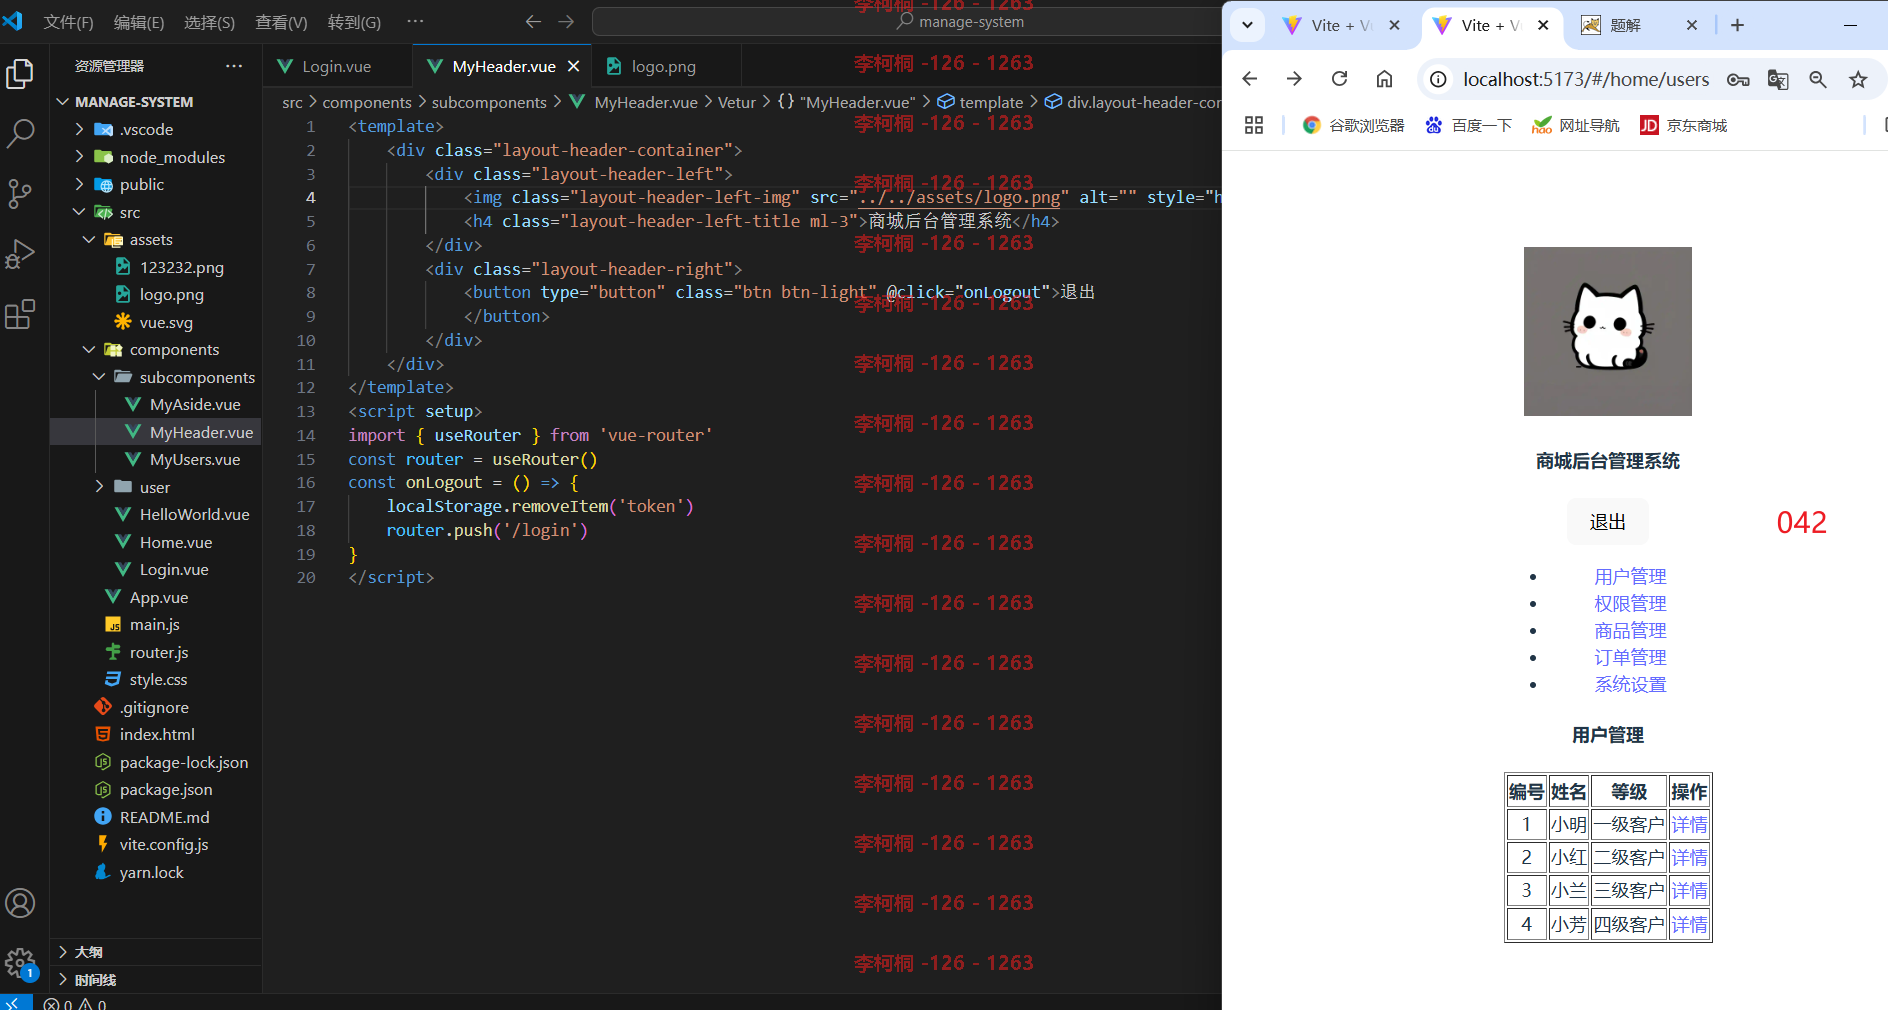
Task: Click the explorer panel more actions ellipsis
Action: (x=234, y=66)
